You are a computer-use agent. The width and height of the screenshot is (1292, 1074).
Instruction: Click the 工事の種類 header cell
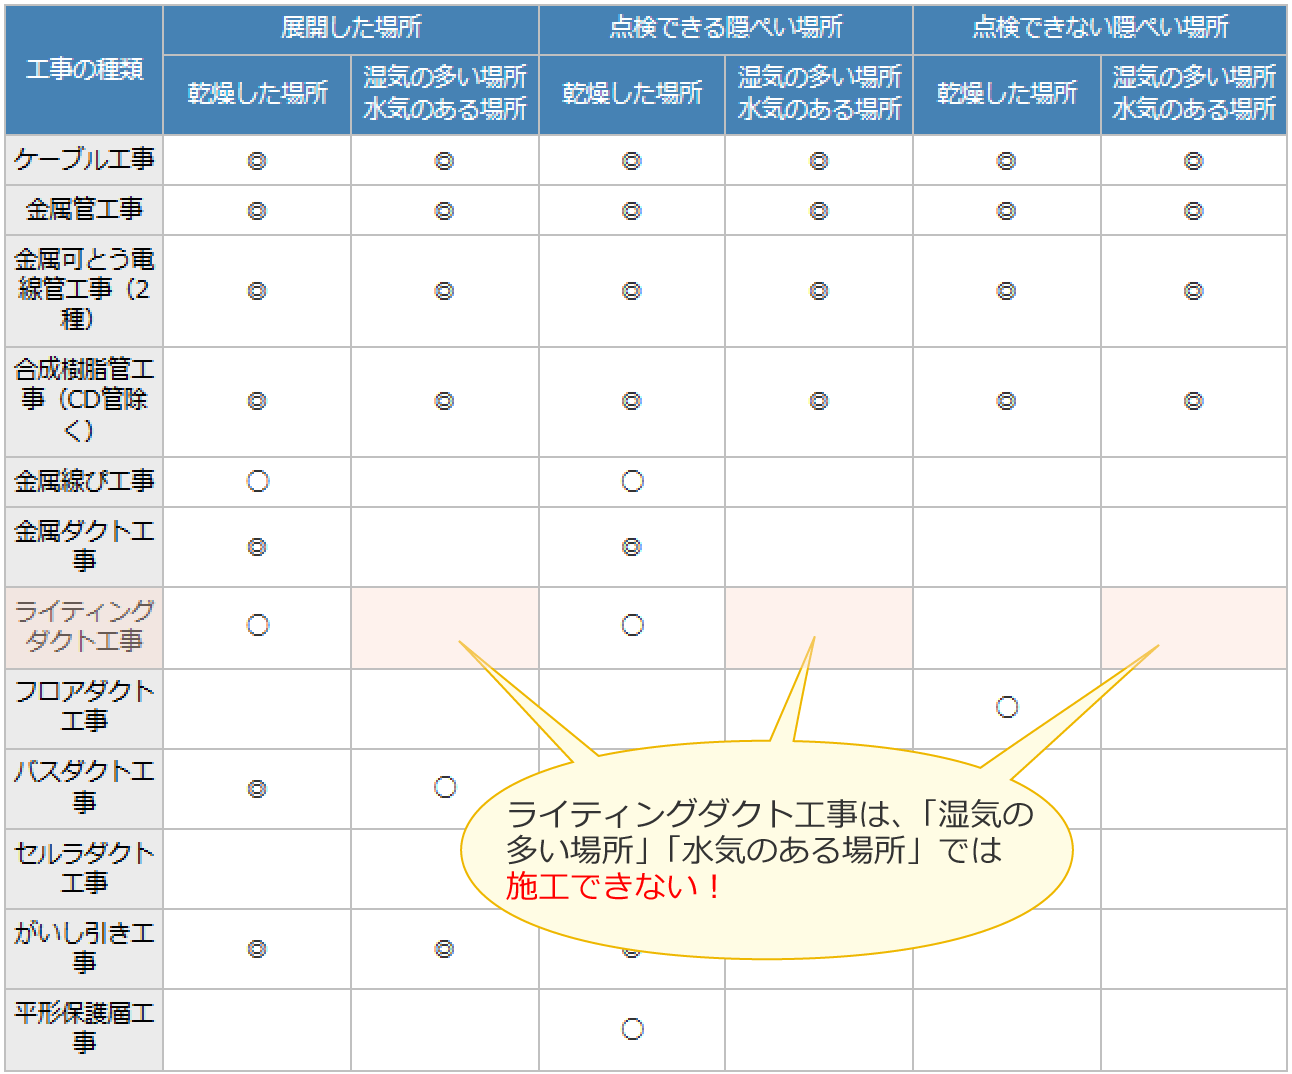(84, 70)
